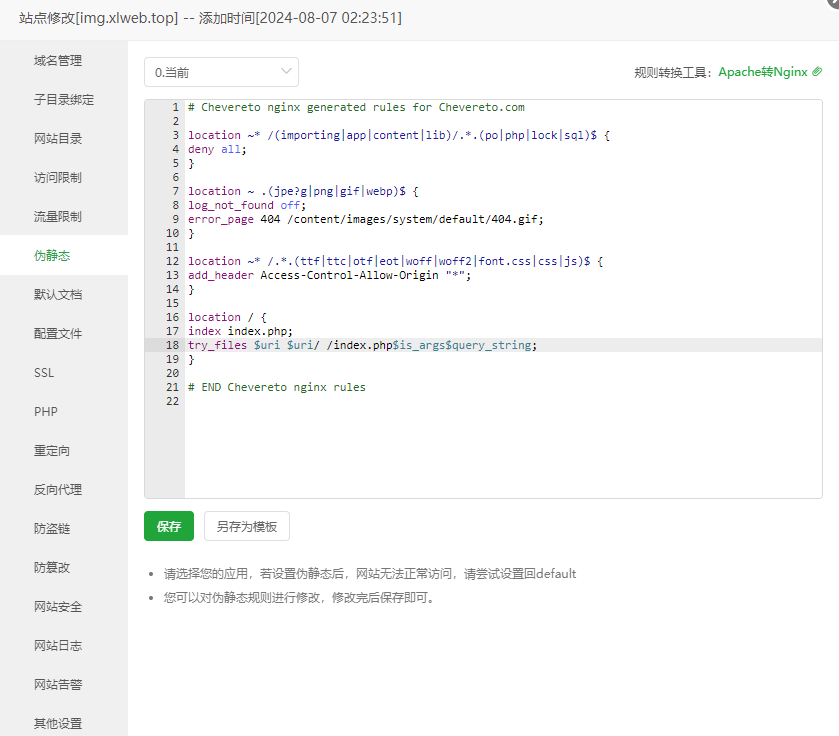Open the SSL settings tab
The width and height of the screenshot is (839, 736).
(x=44, y=373)
